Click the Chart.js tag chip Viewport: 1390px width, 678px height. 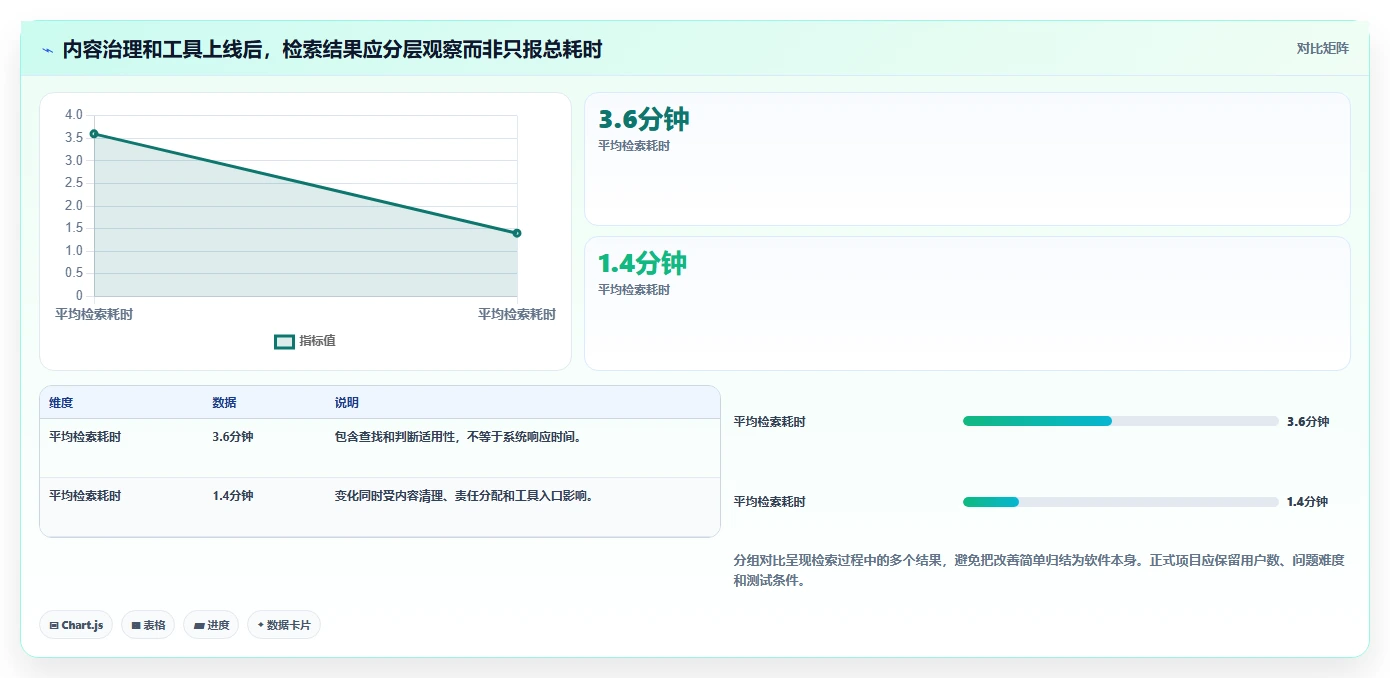coord(76,625)
